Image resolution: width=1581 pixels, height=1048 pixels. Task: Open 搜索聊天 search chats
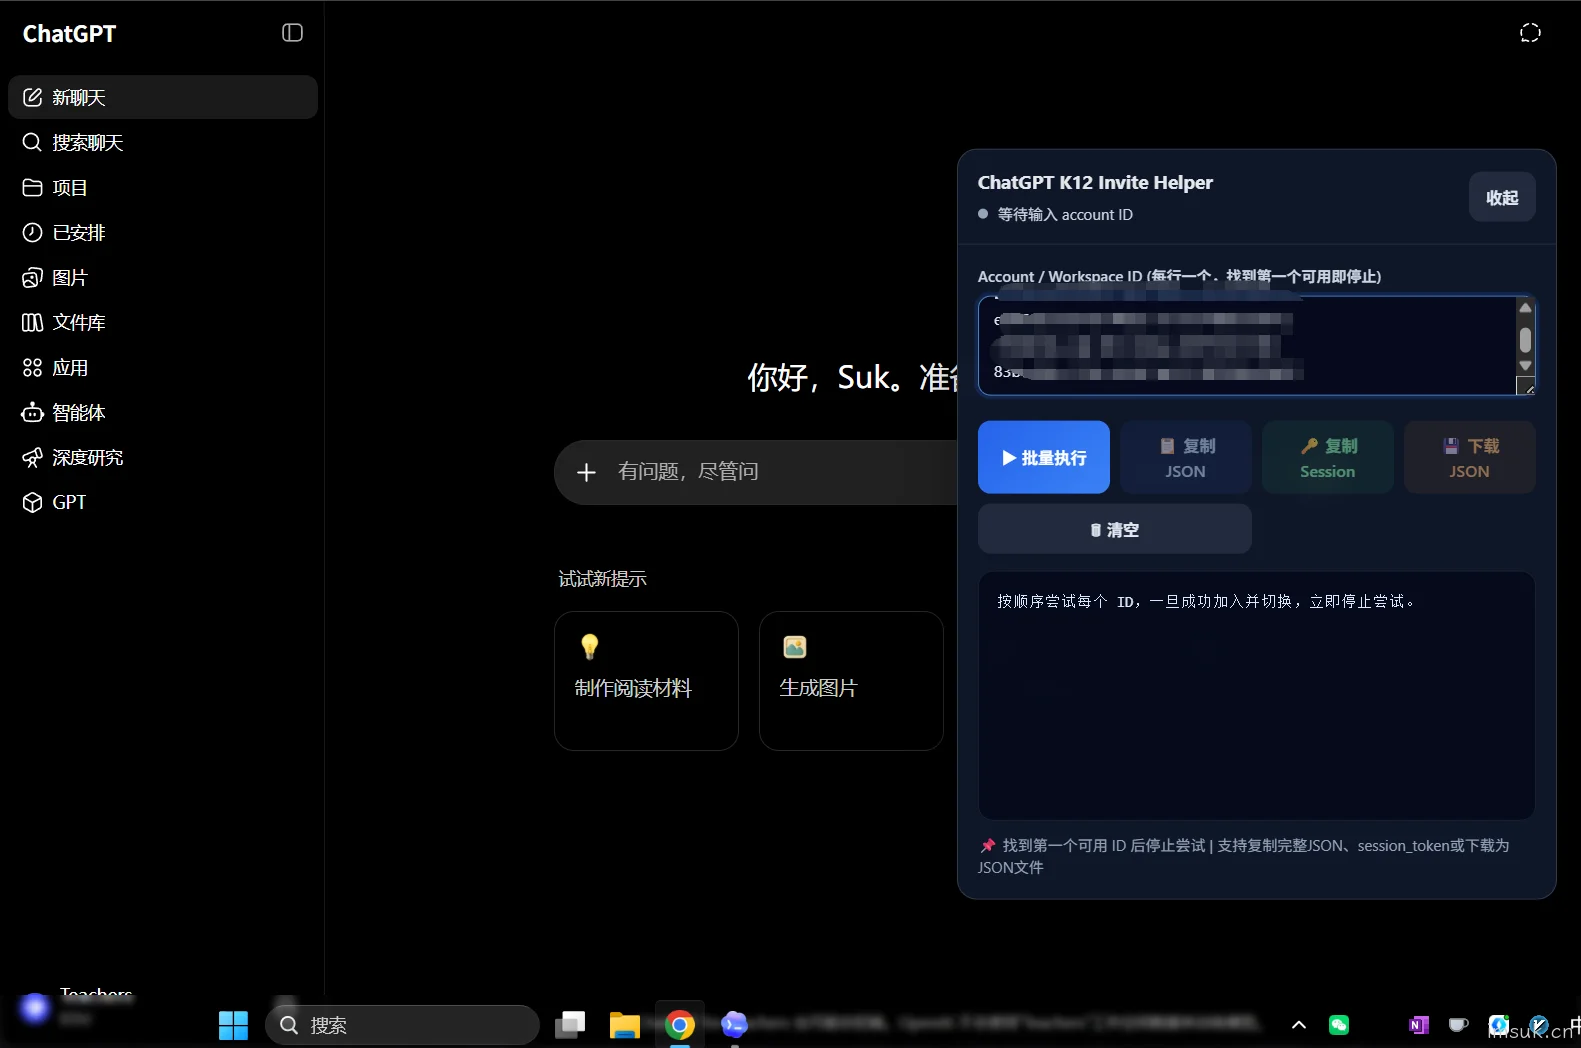163,142
